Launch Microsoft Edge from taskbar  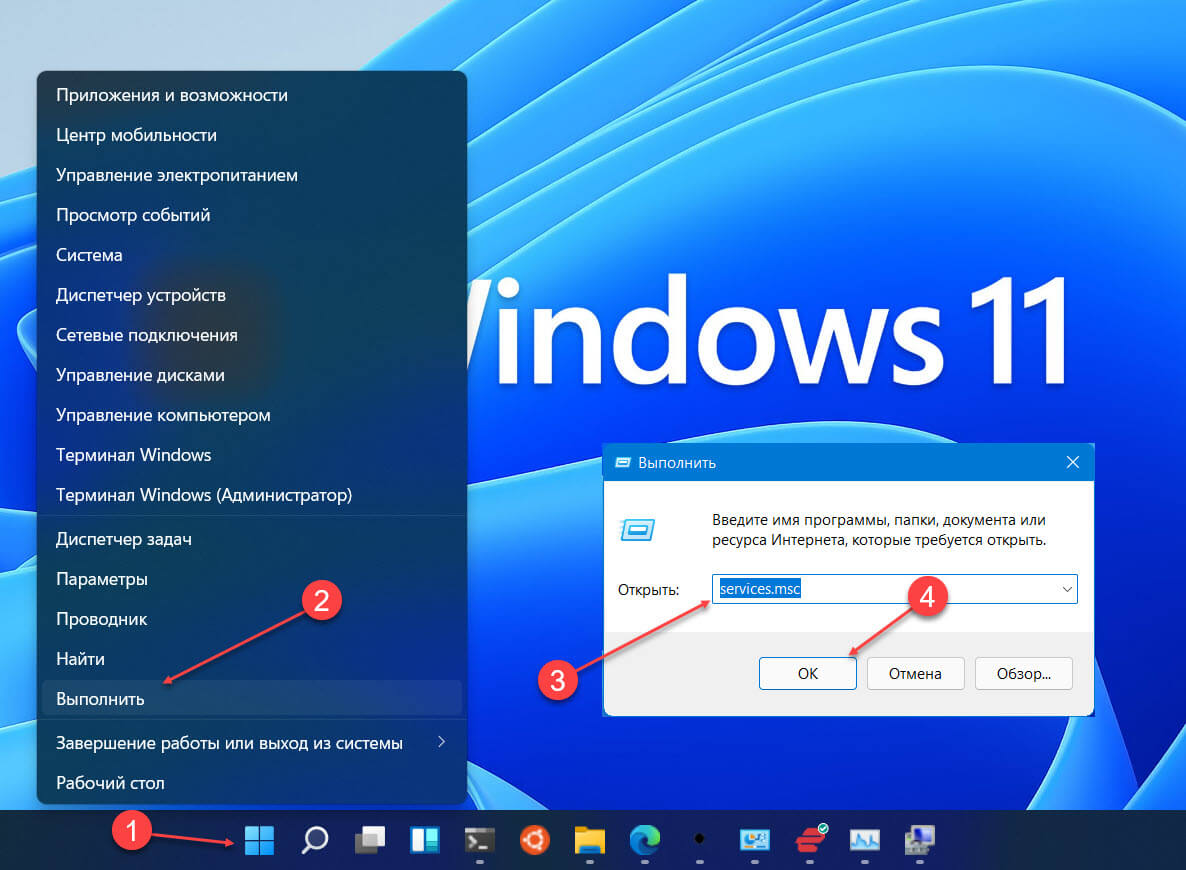pos(644,840)
